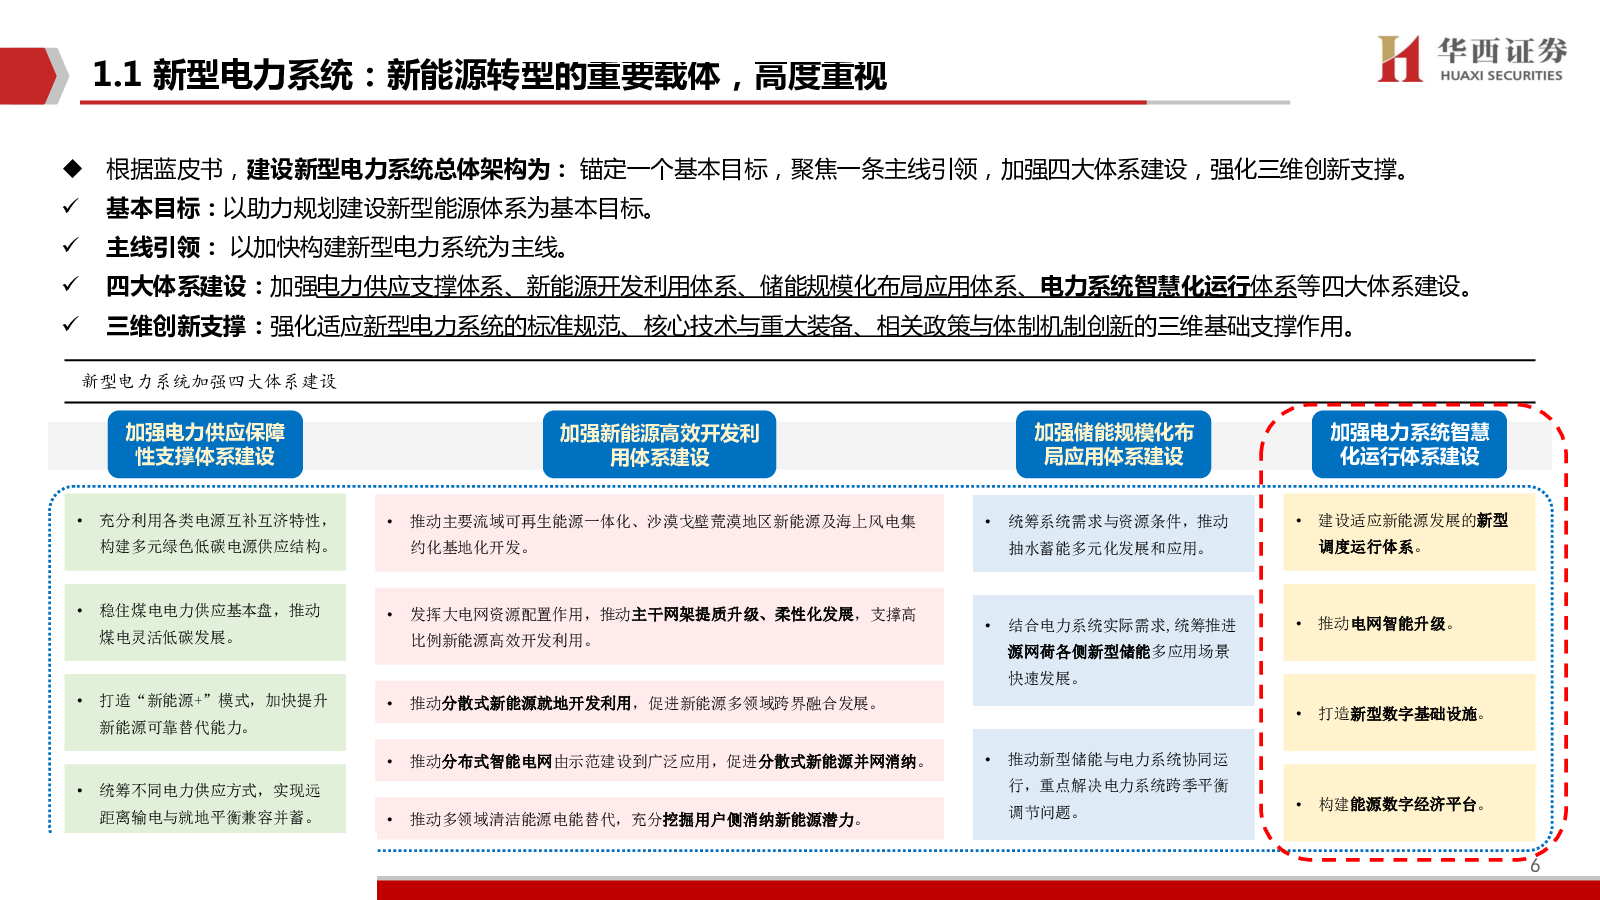The height and width of the screenshot is (900, 1600).
Task: Click the header box '加强储能规模化布局应用体系建设'
Action: pos(1114,444)
